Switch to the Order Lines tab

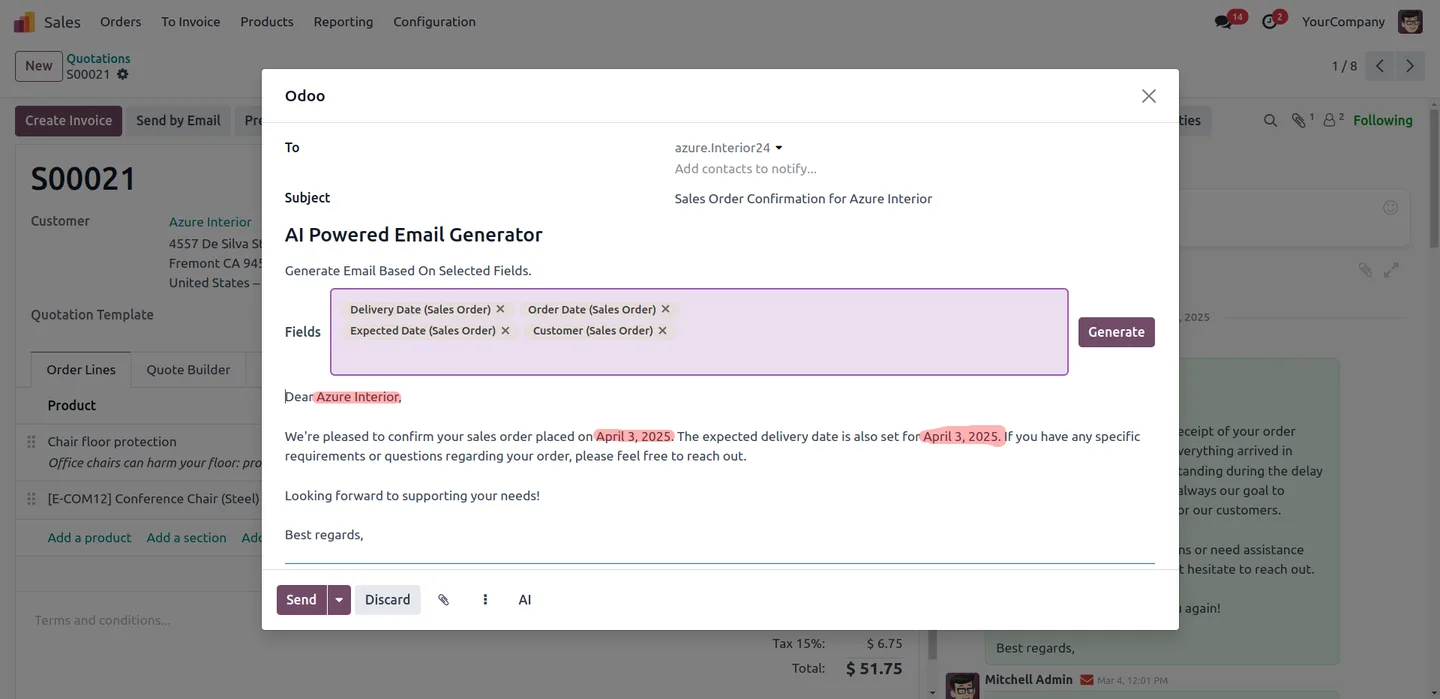coord(81,370)
